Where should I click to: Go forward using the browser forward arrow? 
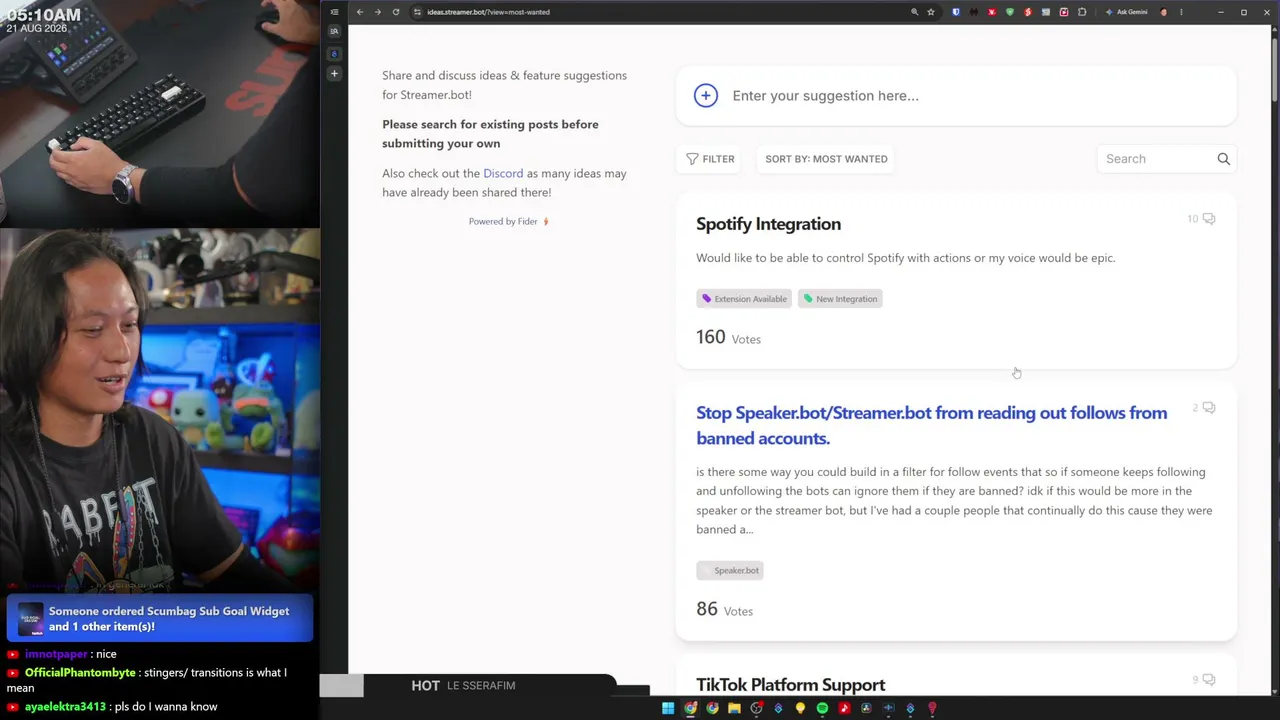(378, 12)
